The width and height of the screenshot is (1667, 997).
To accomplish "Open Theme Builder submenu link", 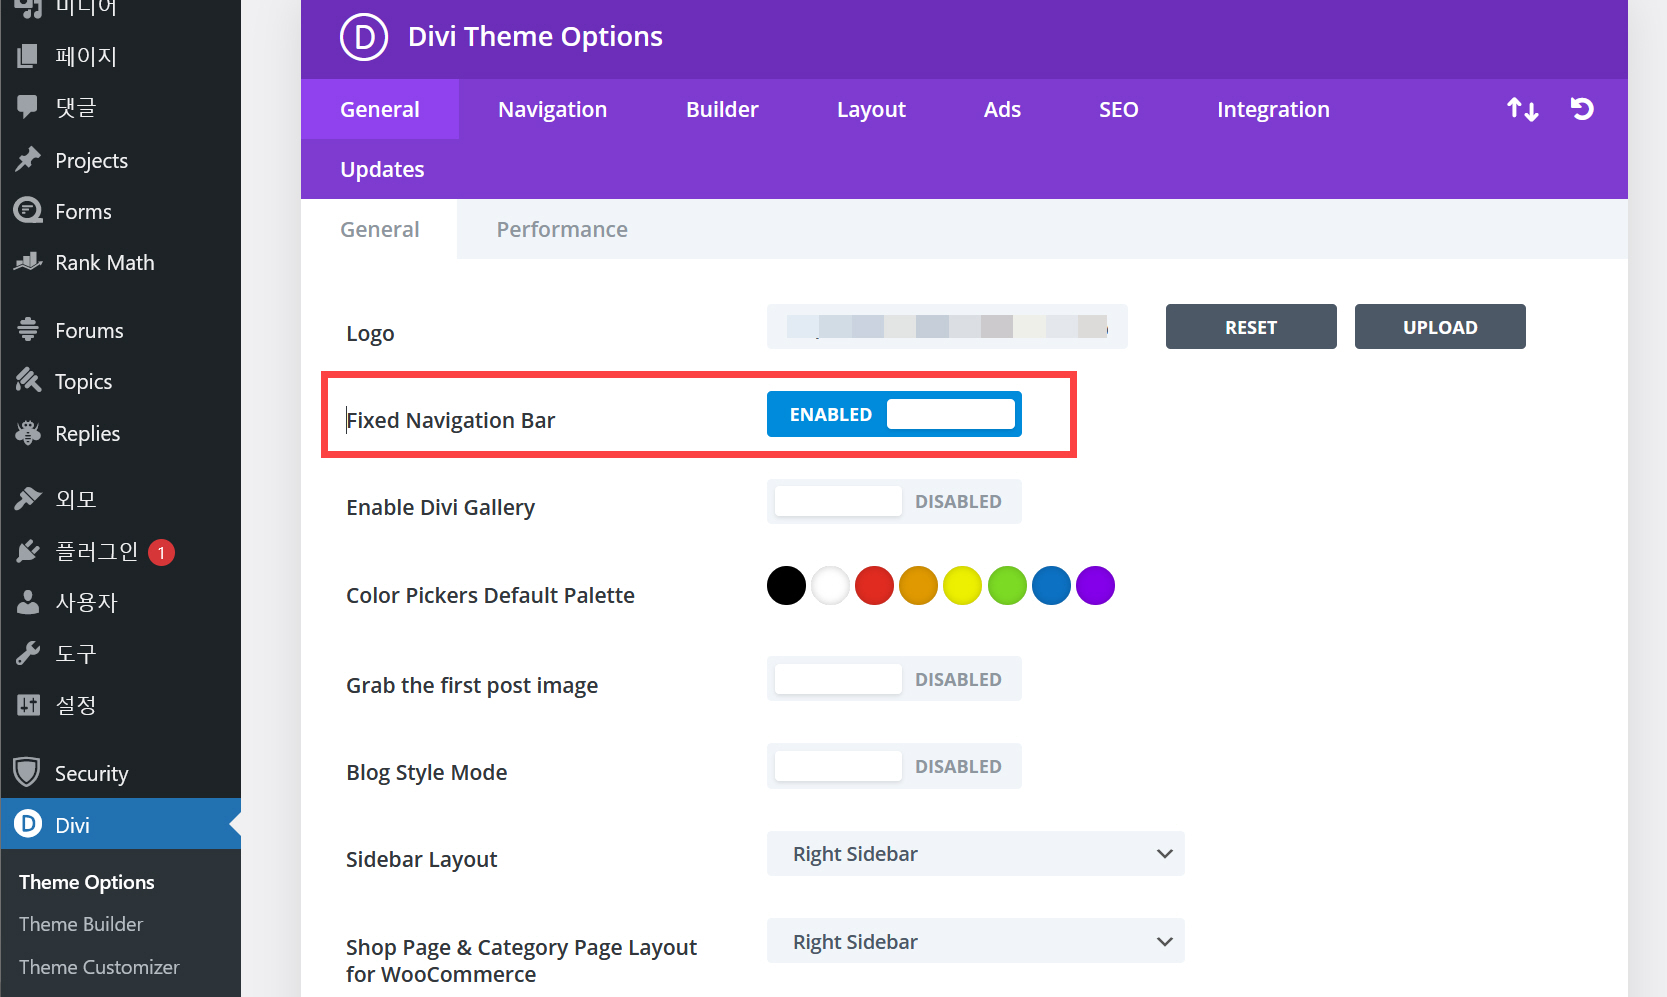I will point(81,924).
